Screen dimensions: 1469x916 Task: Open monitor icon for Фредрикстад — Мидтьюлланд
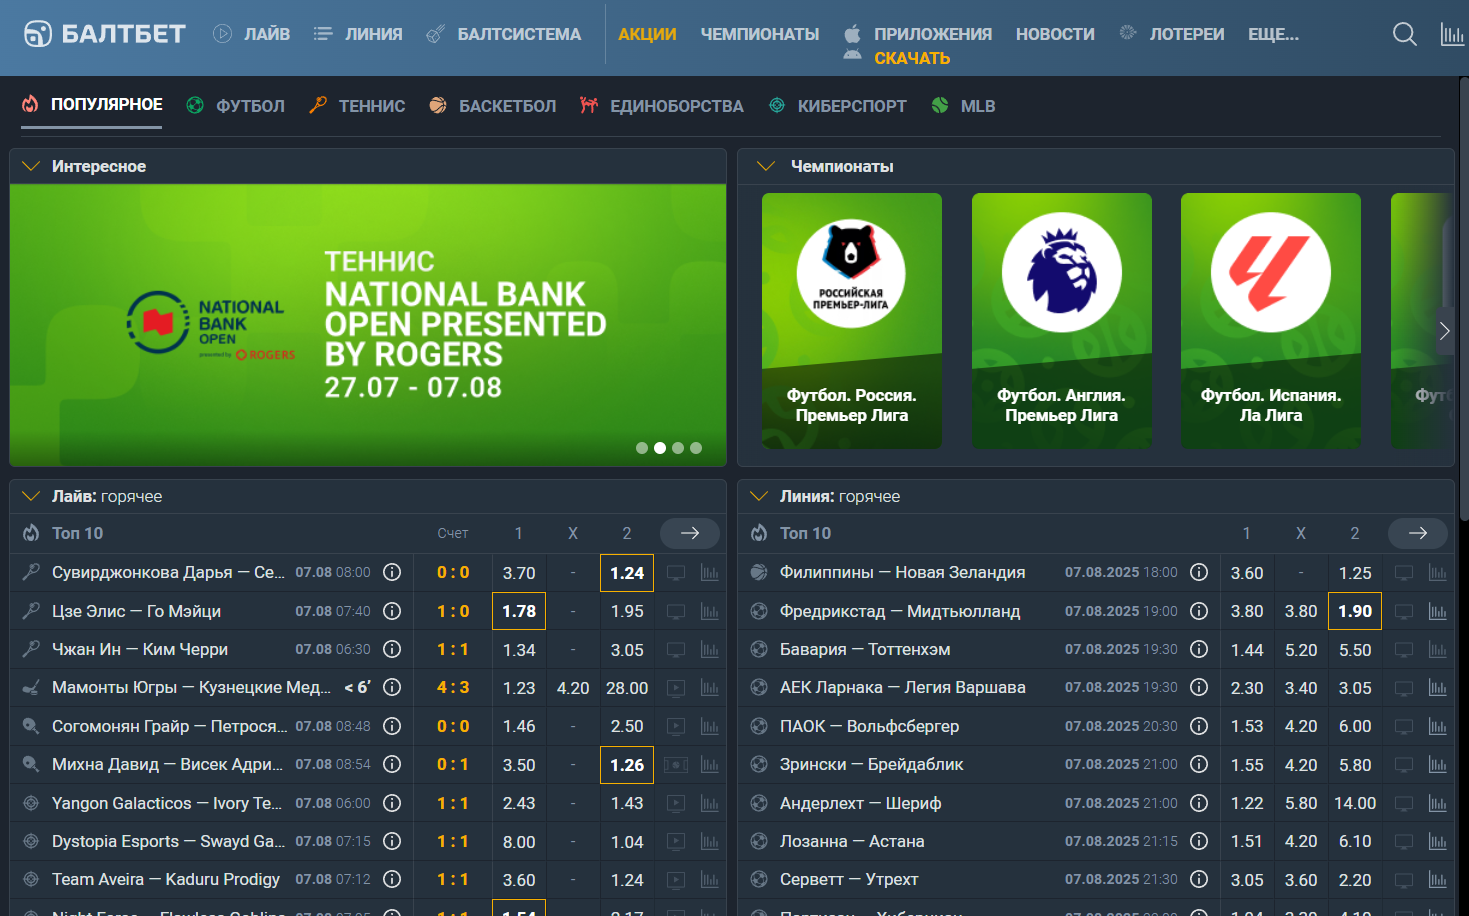(1404, 611)
